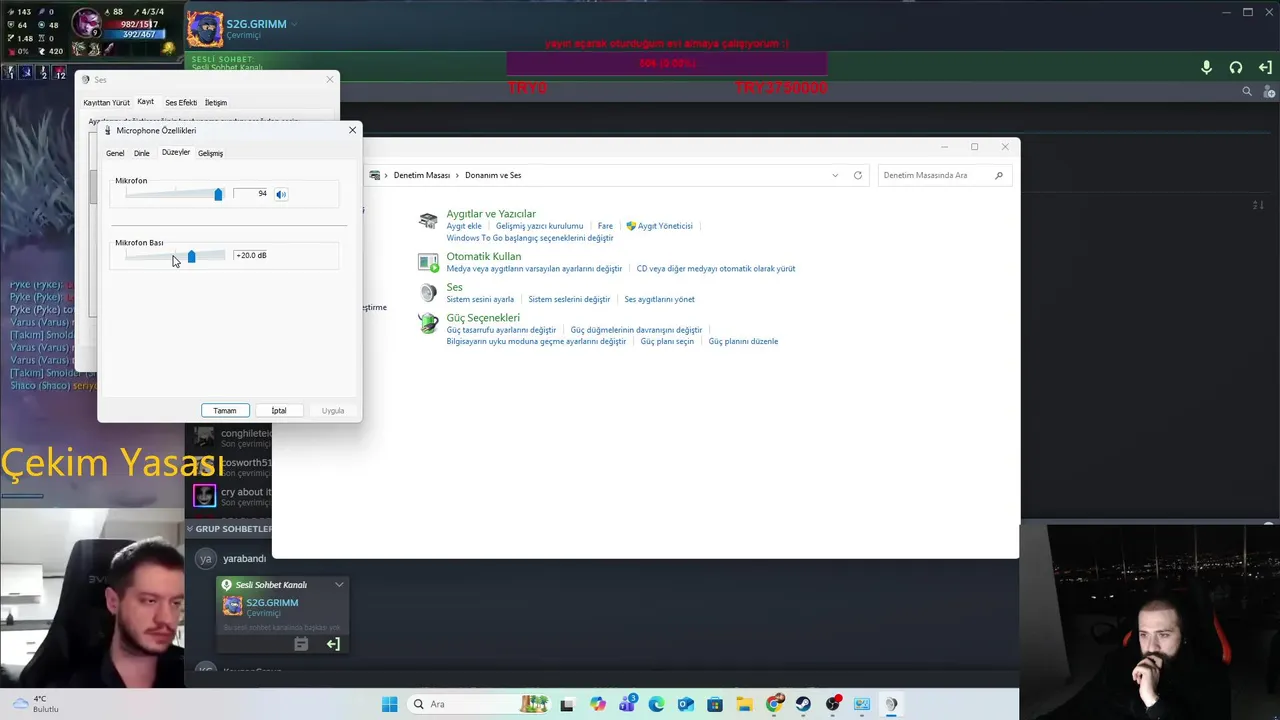Leave voice channel via top-right exit icon

coord(1265,67)
